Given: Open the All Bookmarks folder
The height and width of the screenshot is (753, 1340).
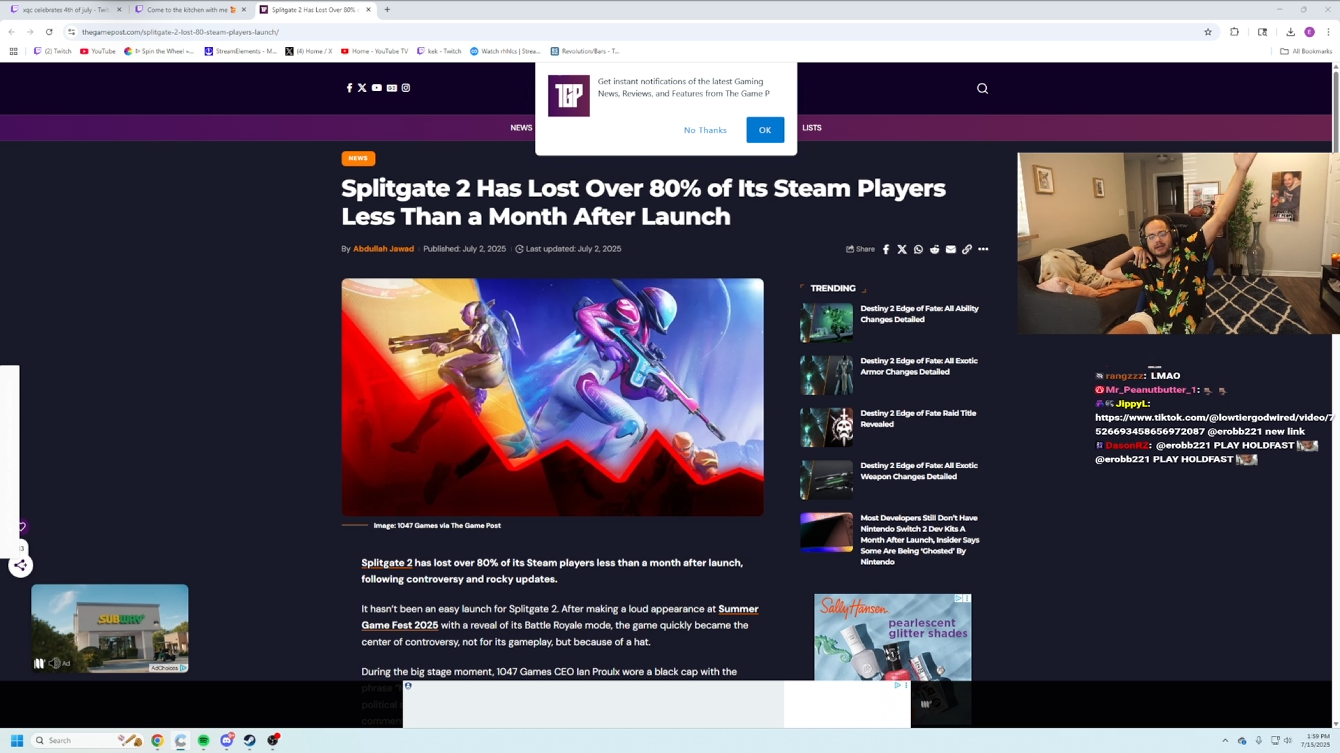Looking at the screenshot, I should tap(1306, 51).
